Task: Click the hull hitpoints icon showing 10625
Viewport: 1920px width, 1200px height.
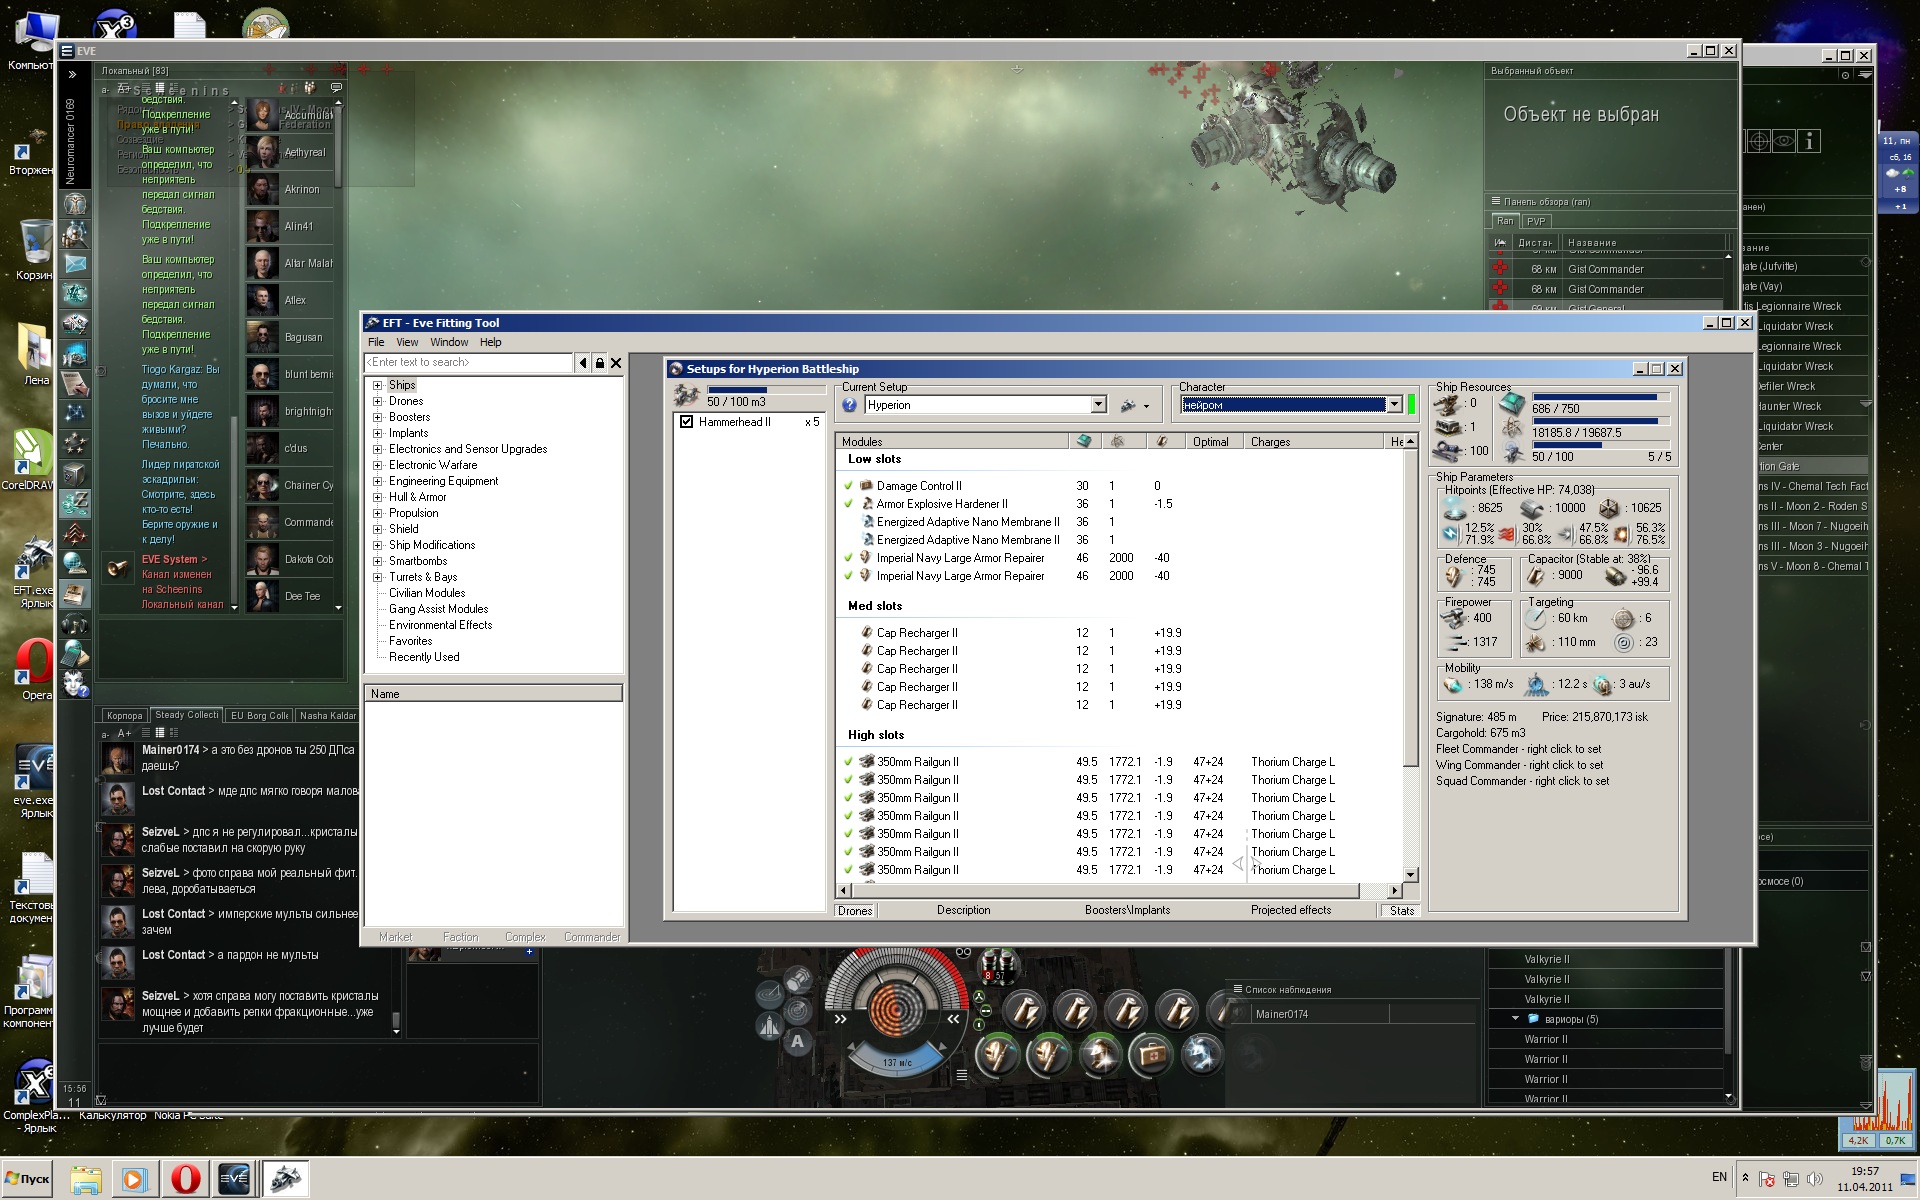Action: coord(1608,508)
